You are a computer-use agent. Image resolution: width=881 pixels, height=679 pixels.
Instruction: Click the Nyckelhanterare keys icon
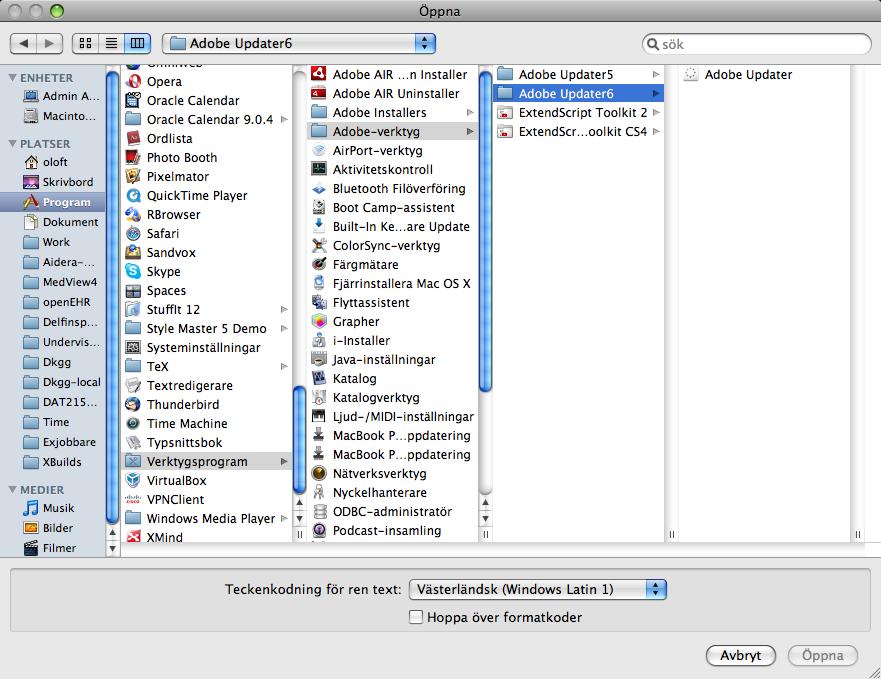(319, 492)
